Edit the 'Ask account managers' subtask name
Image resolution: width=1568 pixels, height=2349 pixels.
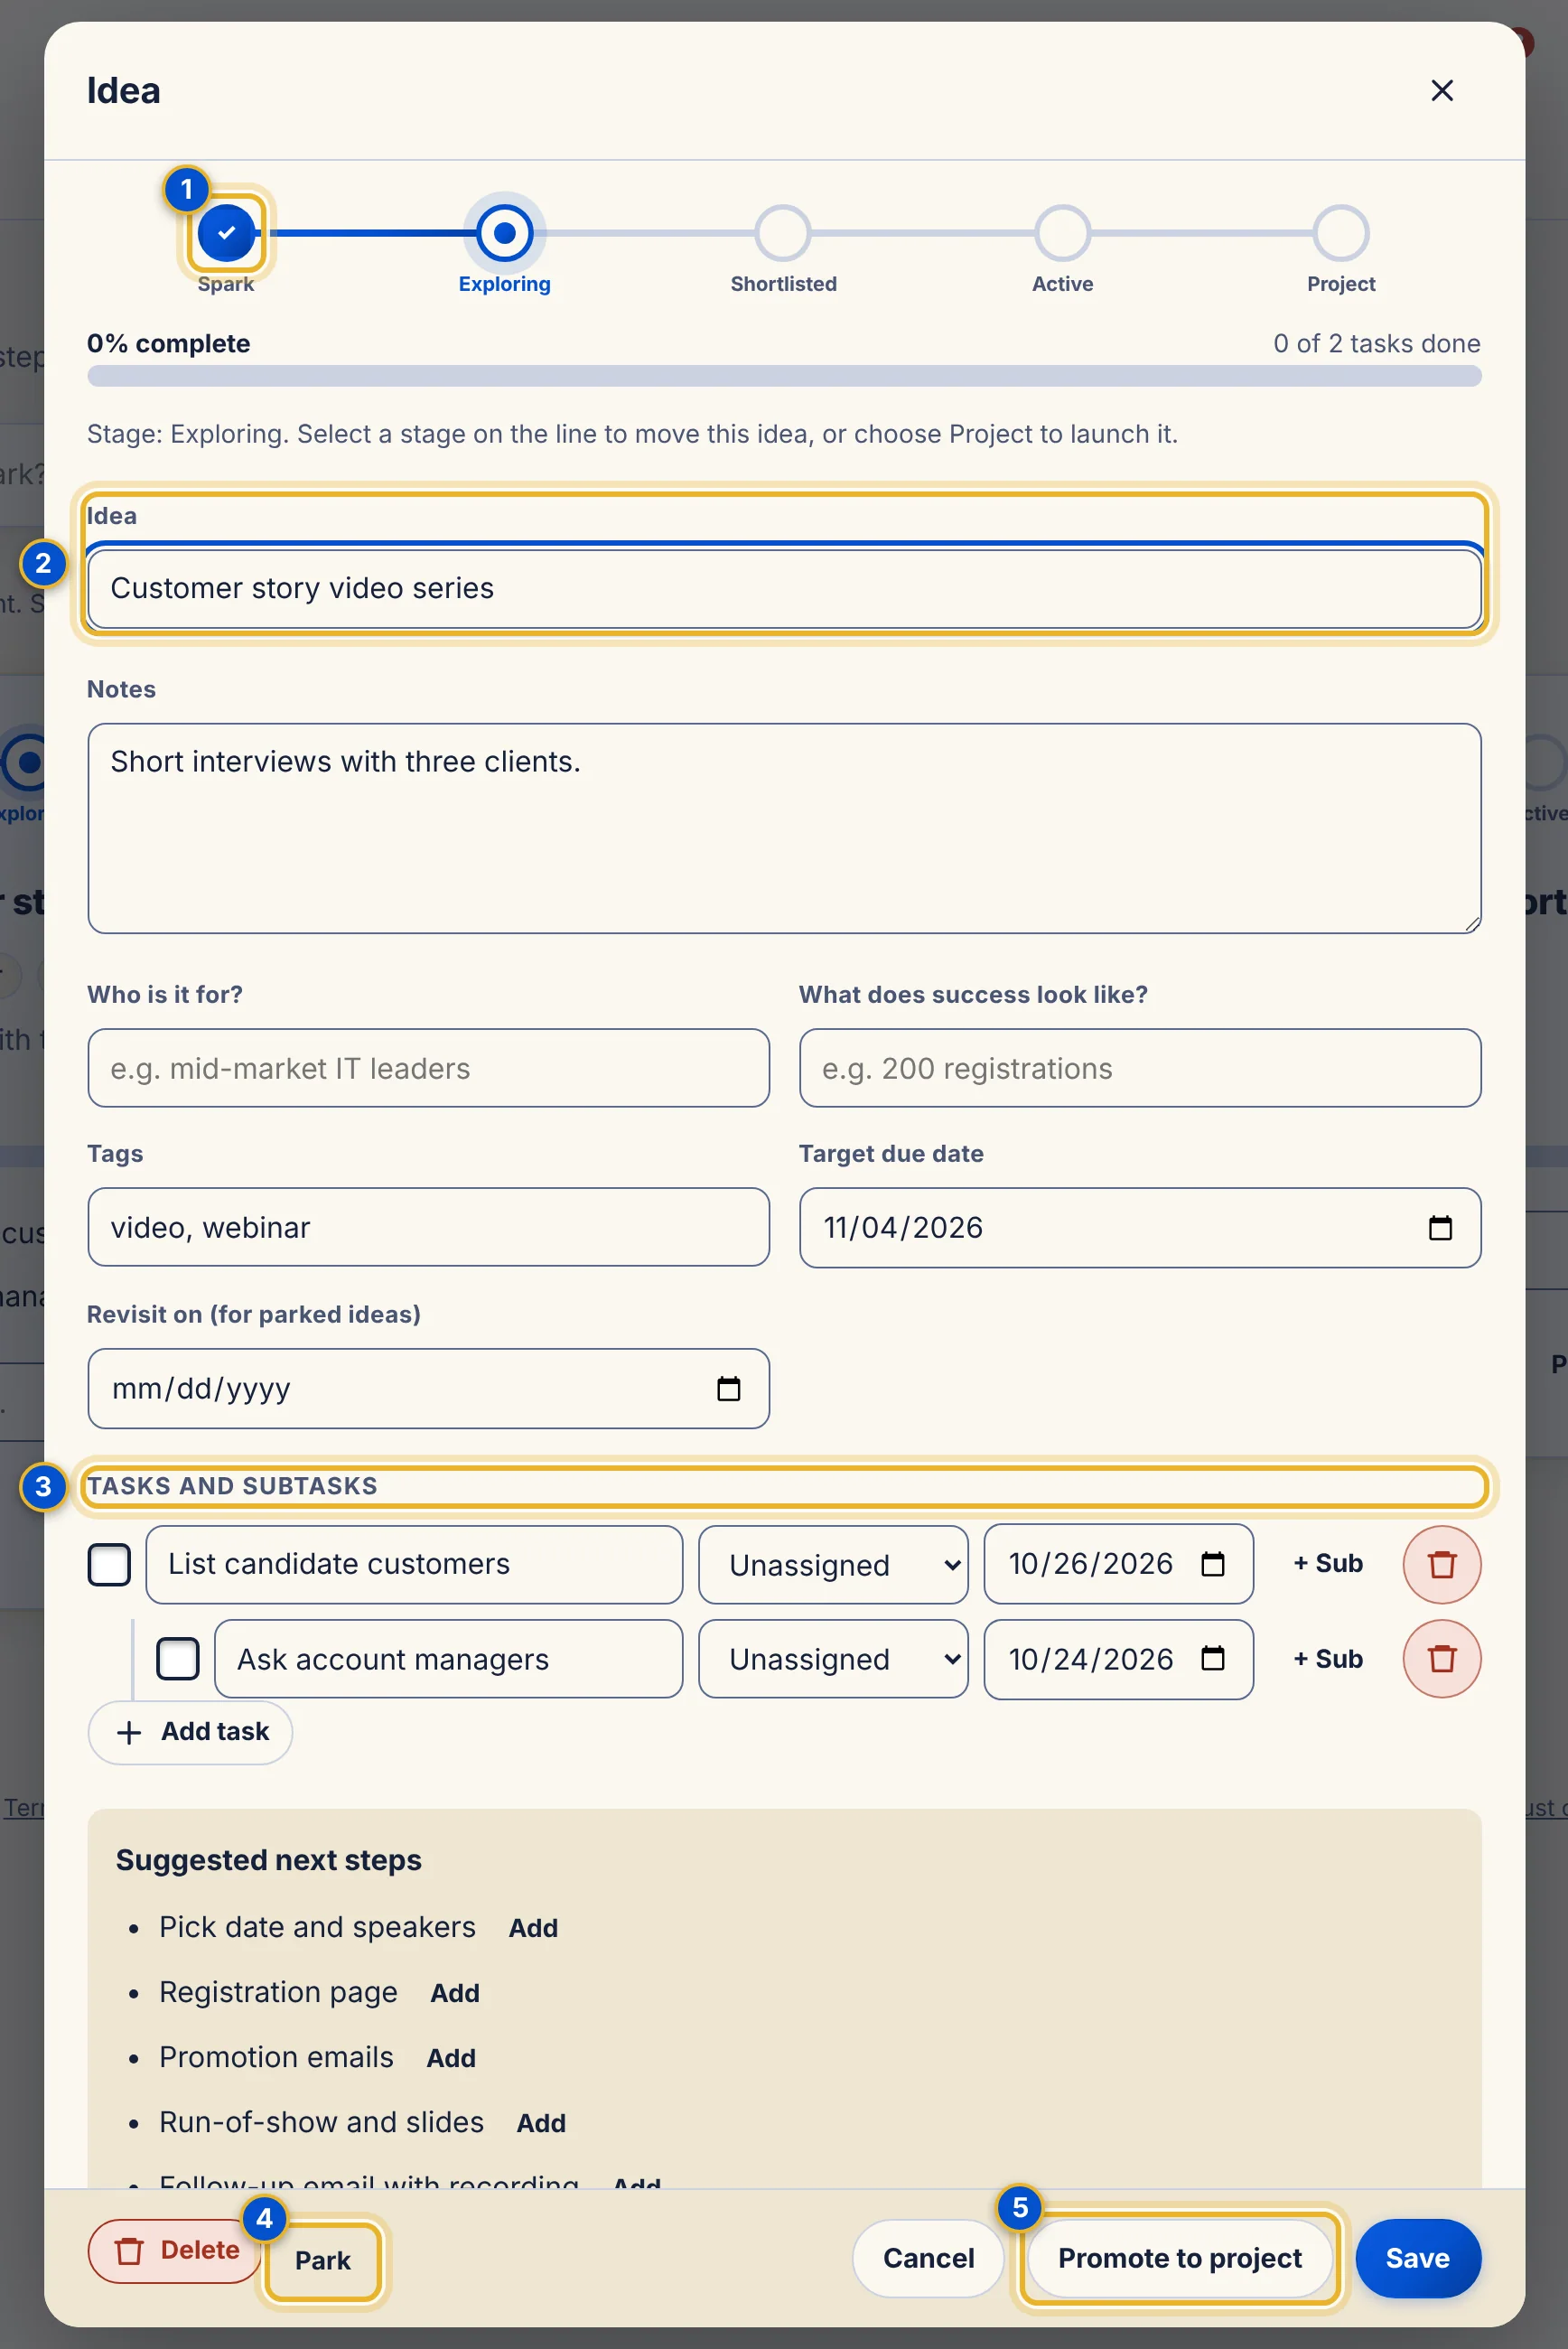pyautogui.click(x=449, y=1658)
